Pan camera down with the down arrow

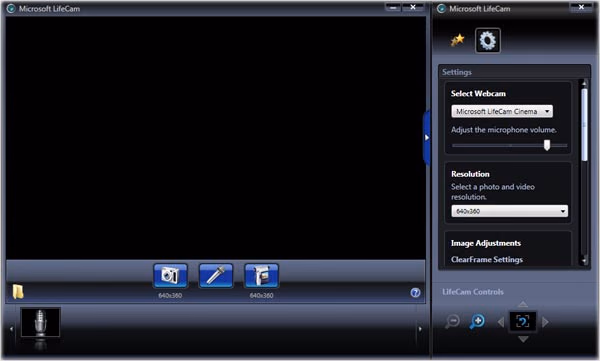point(523,339)
